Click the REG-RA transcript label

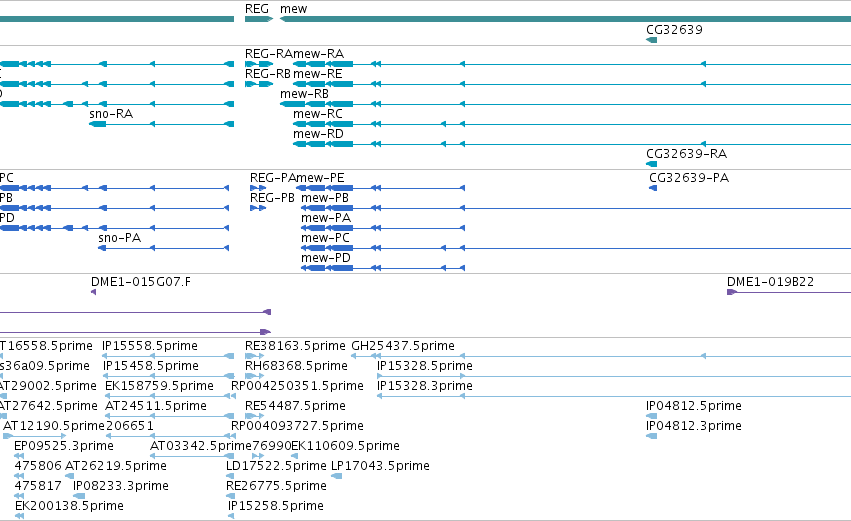click(269, 54)
